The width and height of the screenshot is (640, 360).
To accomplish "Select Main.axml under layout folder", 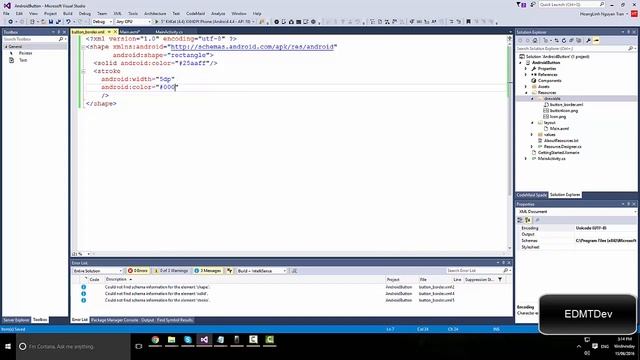I will pyautogui.click(x=559, y=129).
